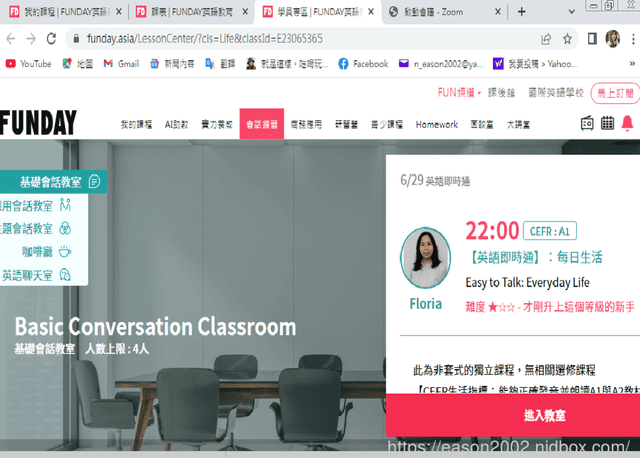
Task: Open the 課後館 link
Action: pyautogui.click(x=501, y=93)
